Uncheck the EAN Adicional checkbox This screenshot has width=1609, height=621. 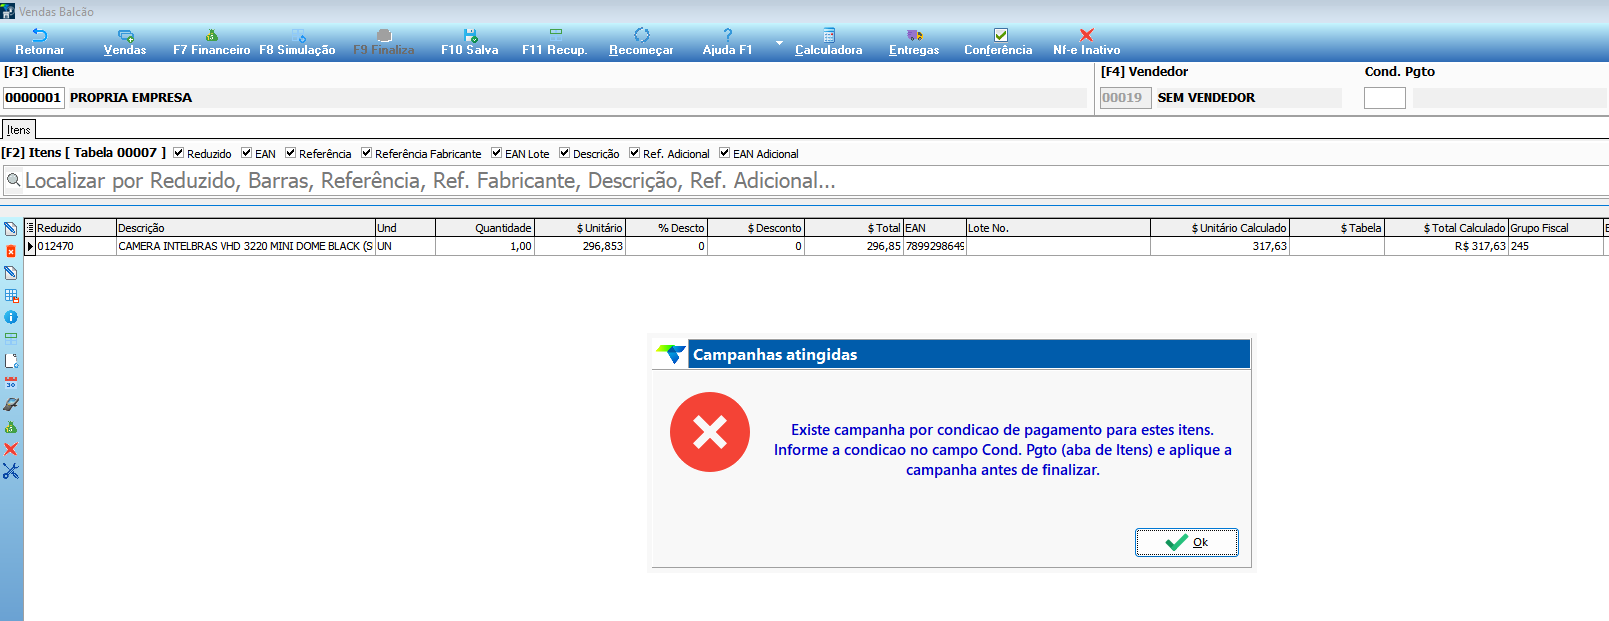pyautogui.click(x=725, y=153)
